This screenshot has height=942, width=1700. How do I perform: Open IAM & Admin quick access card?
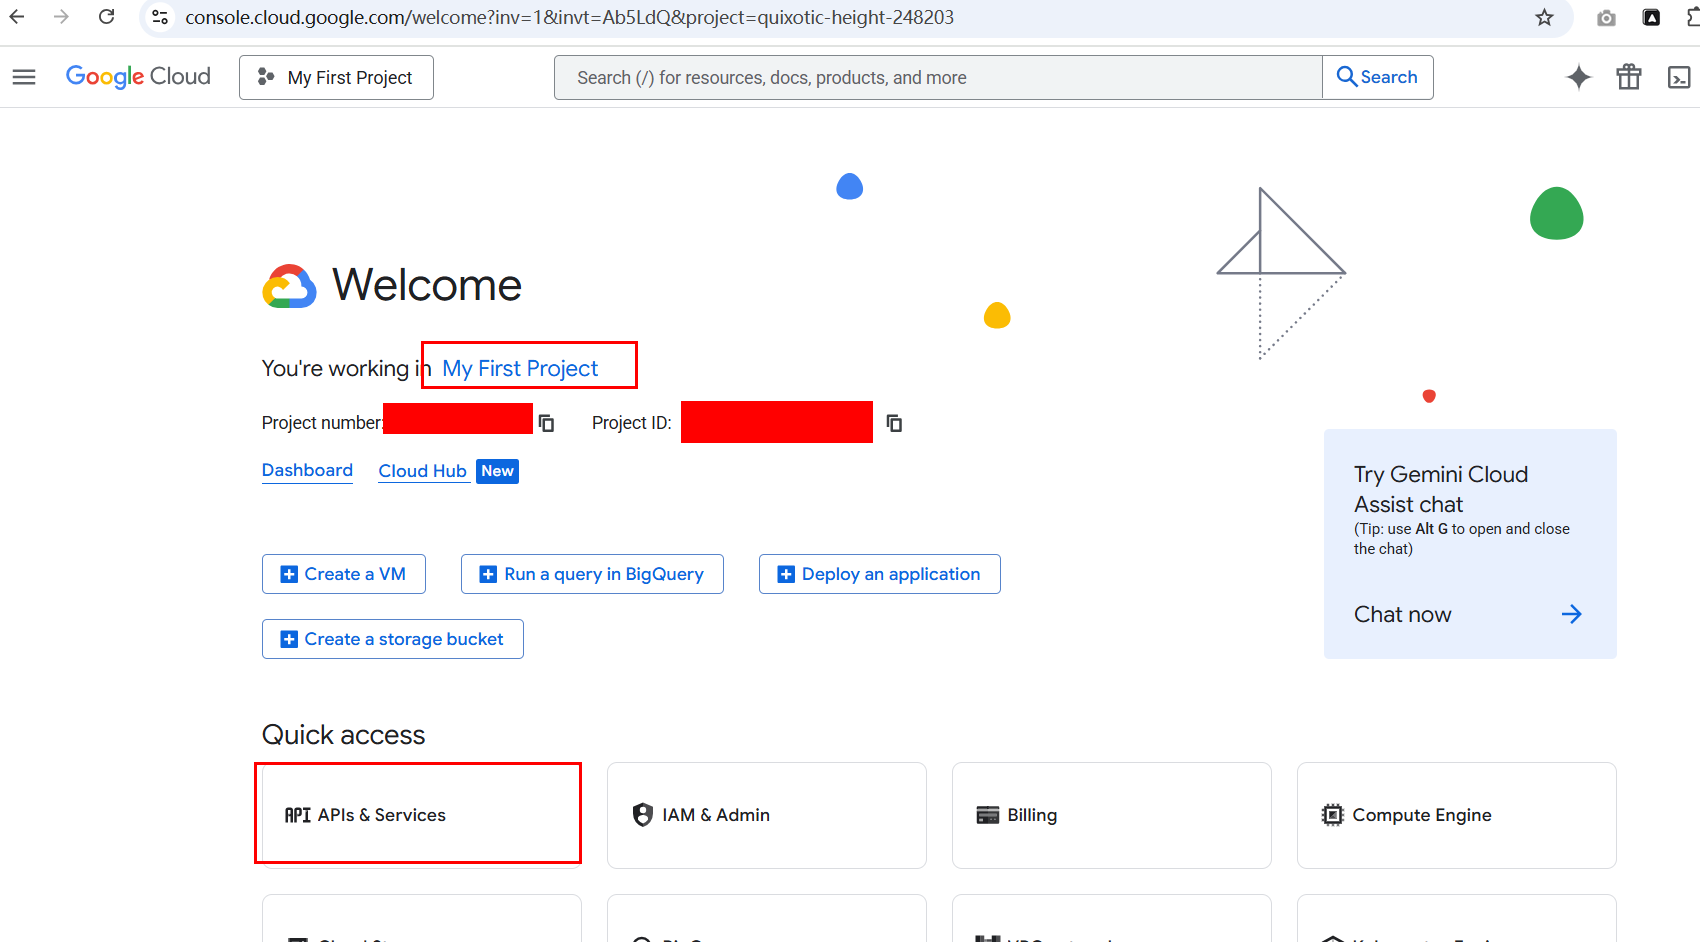click(767, 815)
